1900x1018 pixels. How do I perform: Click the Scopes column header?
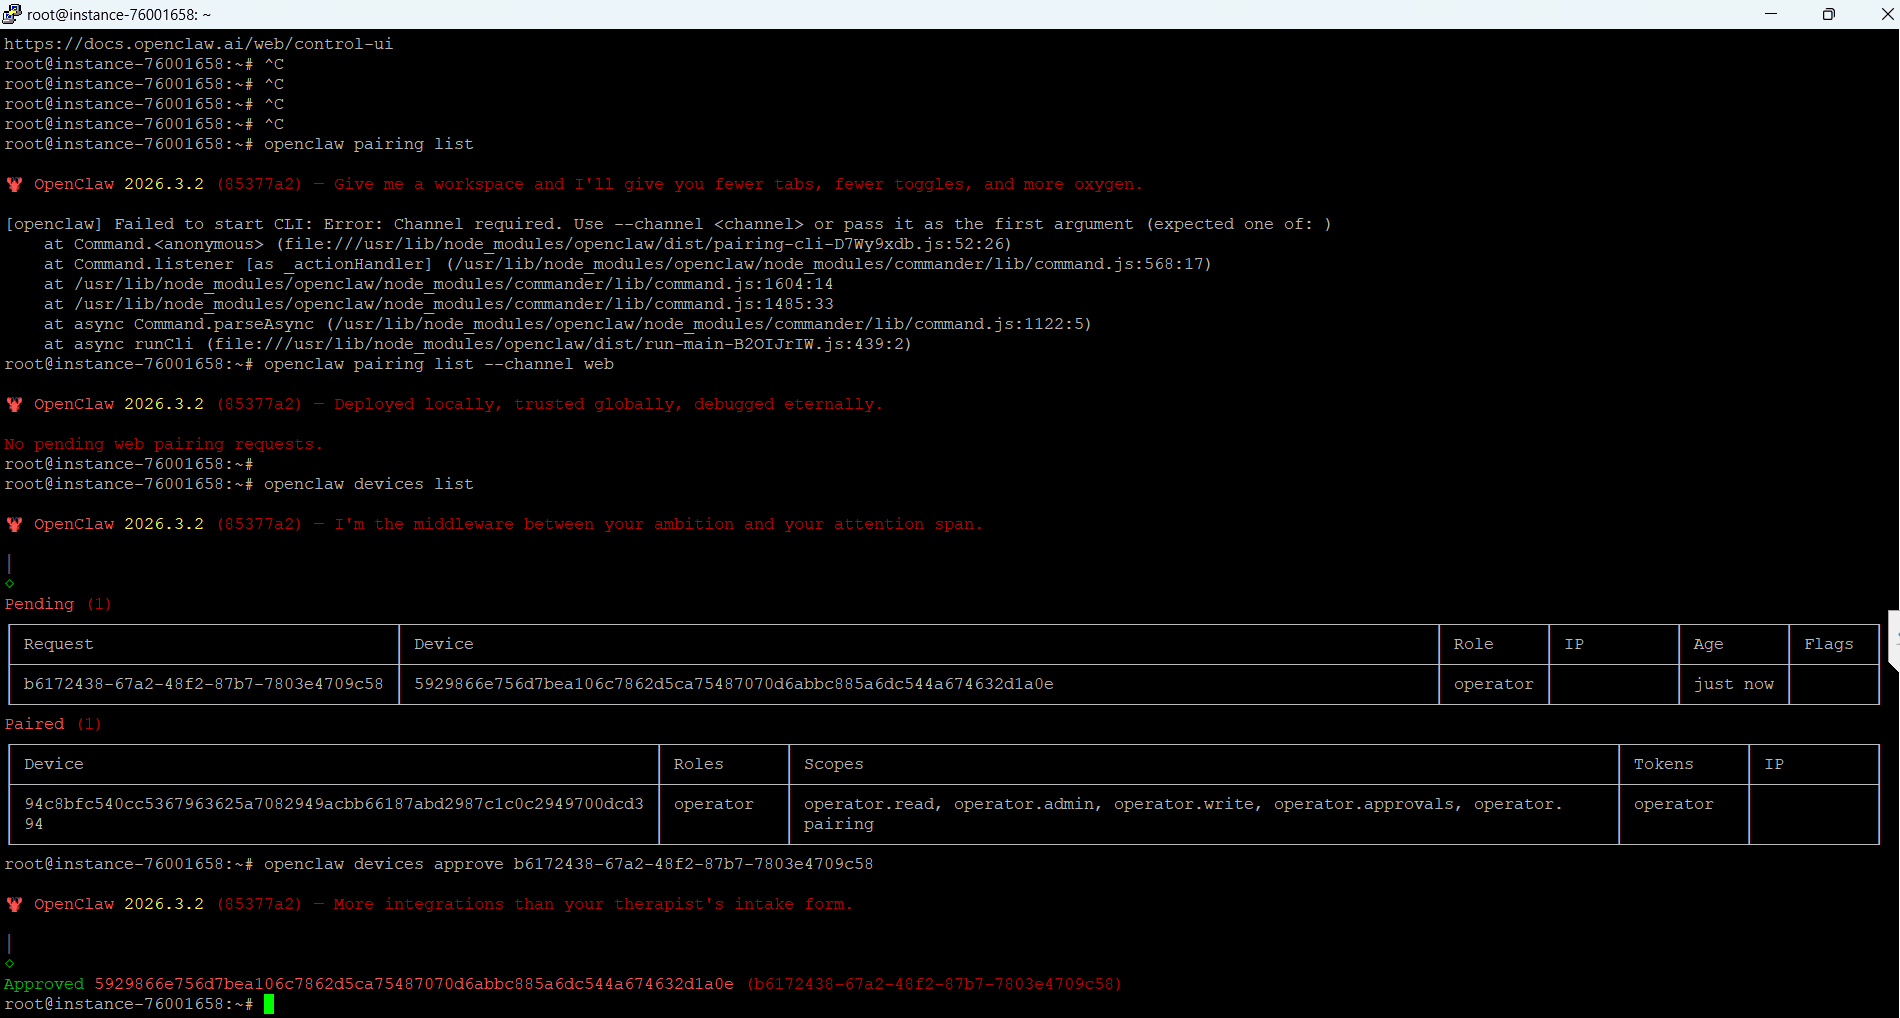coord(833,764)
